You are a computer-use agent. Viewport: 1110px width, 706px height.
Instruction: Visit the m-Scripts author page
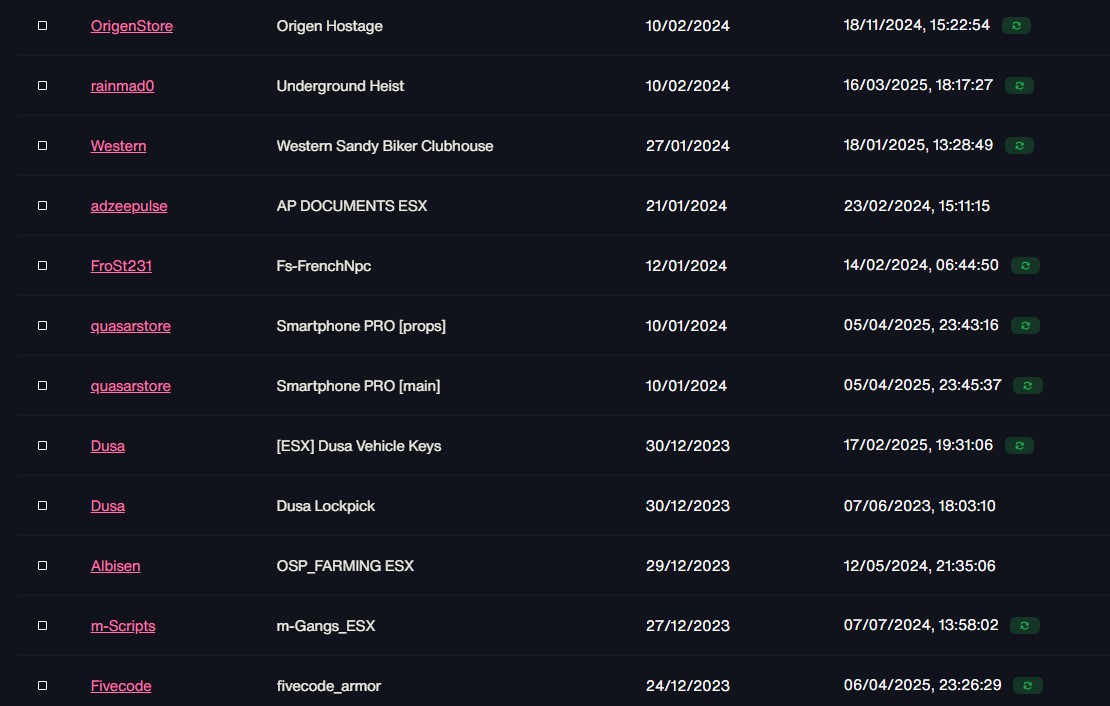pos(123,626)
